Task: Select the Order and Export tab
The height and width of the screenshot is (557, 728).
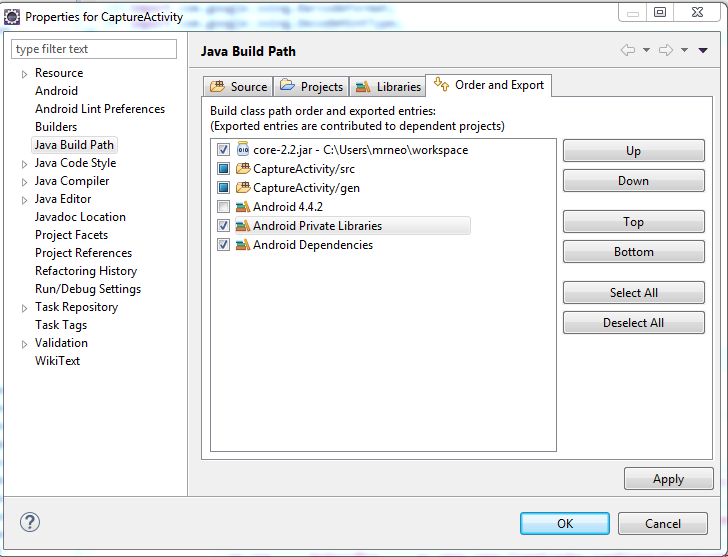Action: 488,85
